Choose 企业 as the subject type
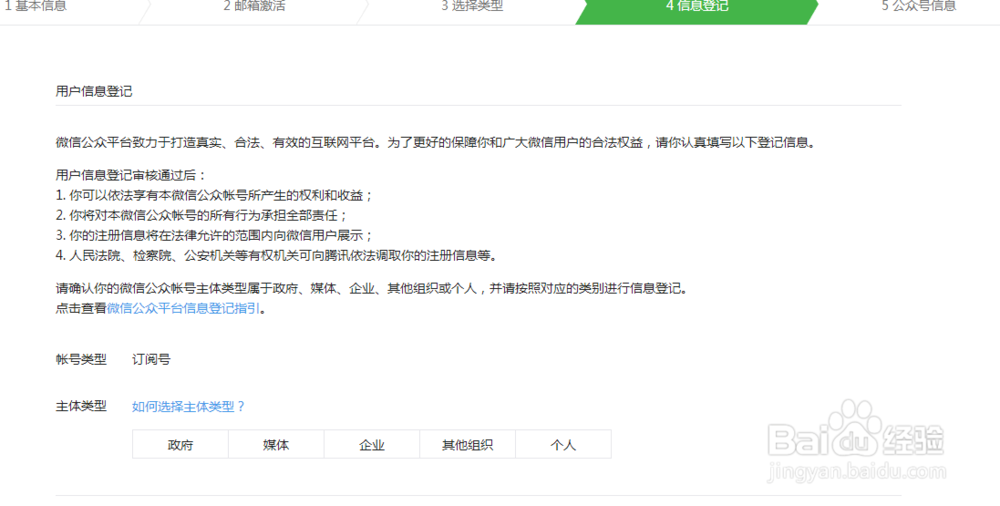The image size is (1000, 506). pyautogui.click(x=372, y=444)
